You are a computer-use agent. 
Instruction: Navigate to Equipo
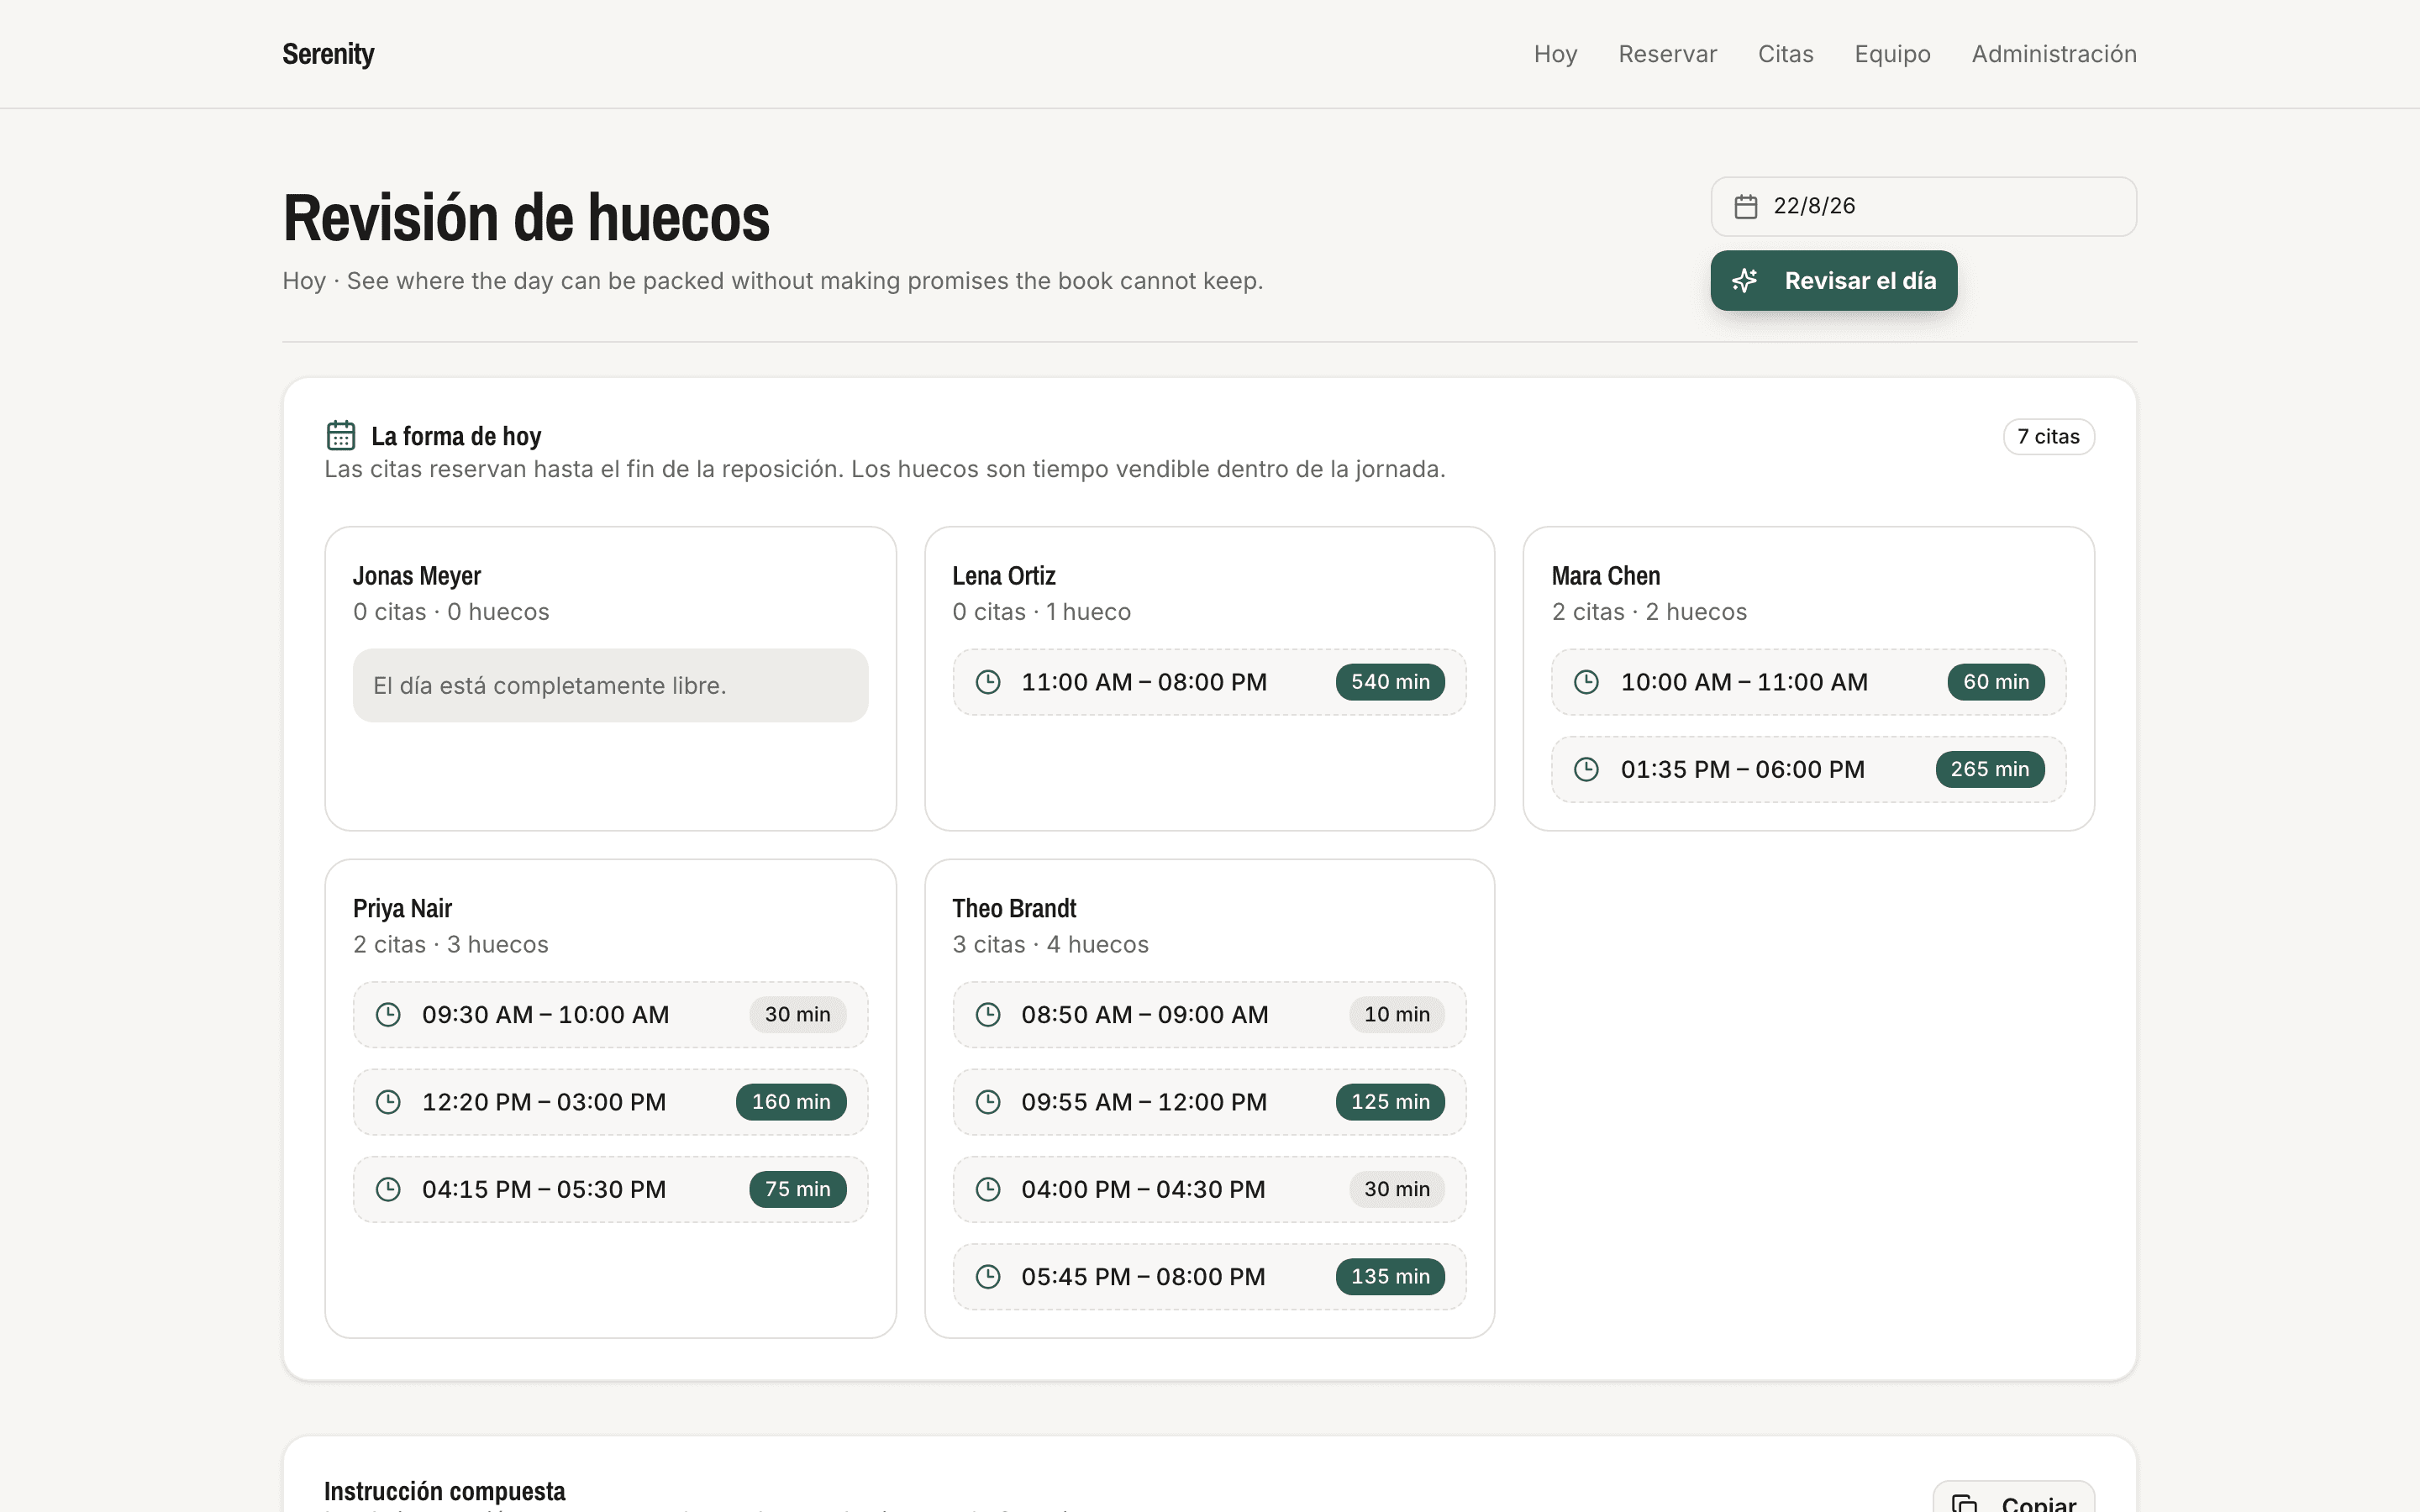click(x=1892, y=54)
